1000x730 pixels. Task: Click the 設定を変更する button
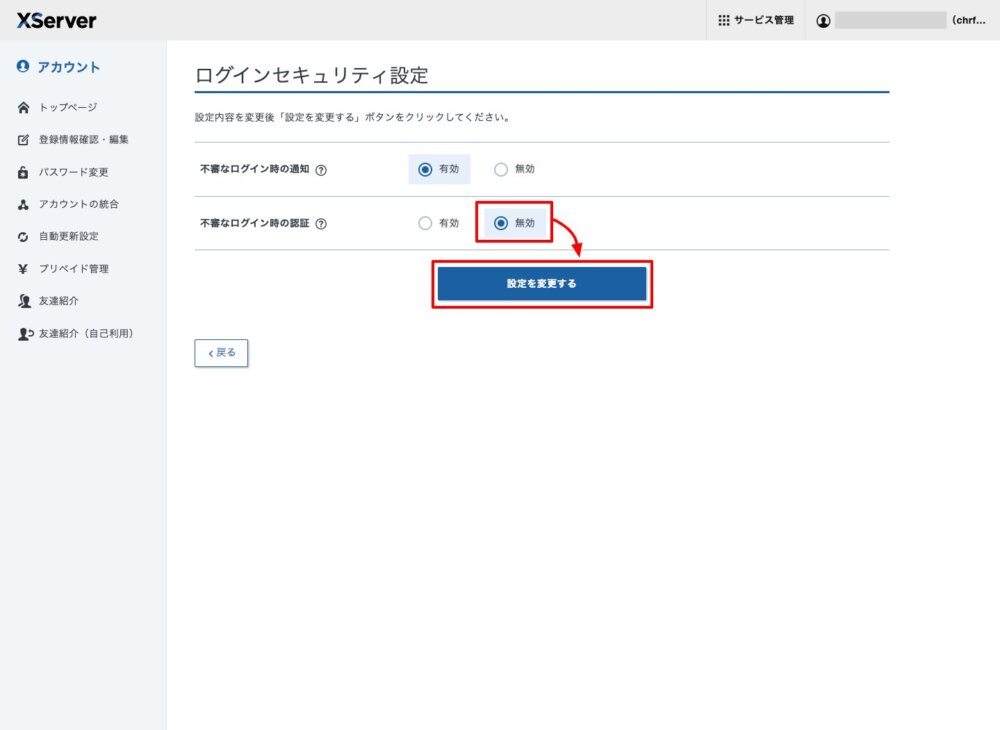541,284
